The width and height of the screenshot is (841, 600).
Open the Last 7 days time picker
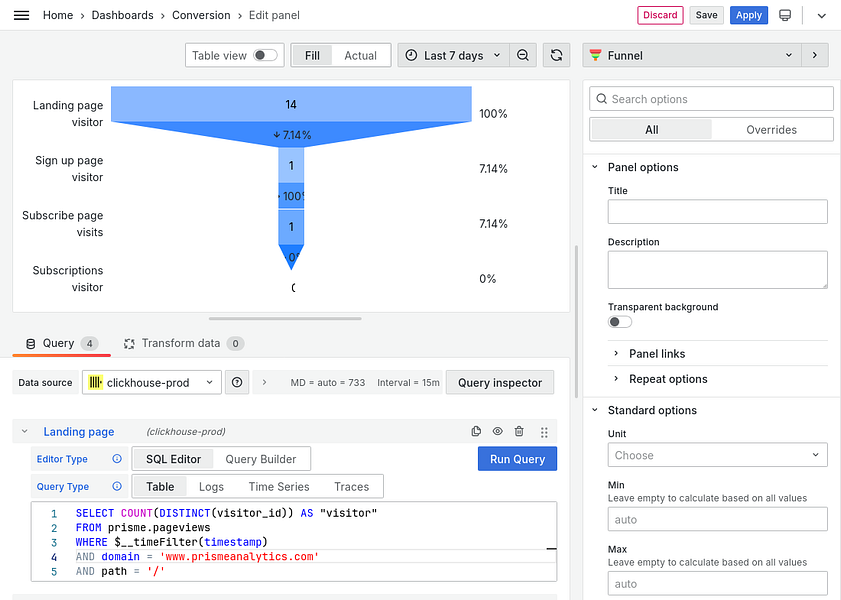(x=453, y=55)
